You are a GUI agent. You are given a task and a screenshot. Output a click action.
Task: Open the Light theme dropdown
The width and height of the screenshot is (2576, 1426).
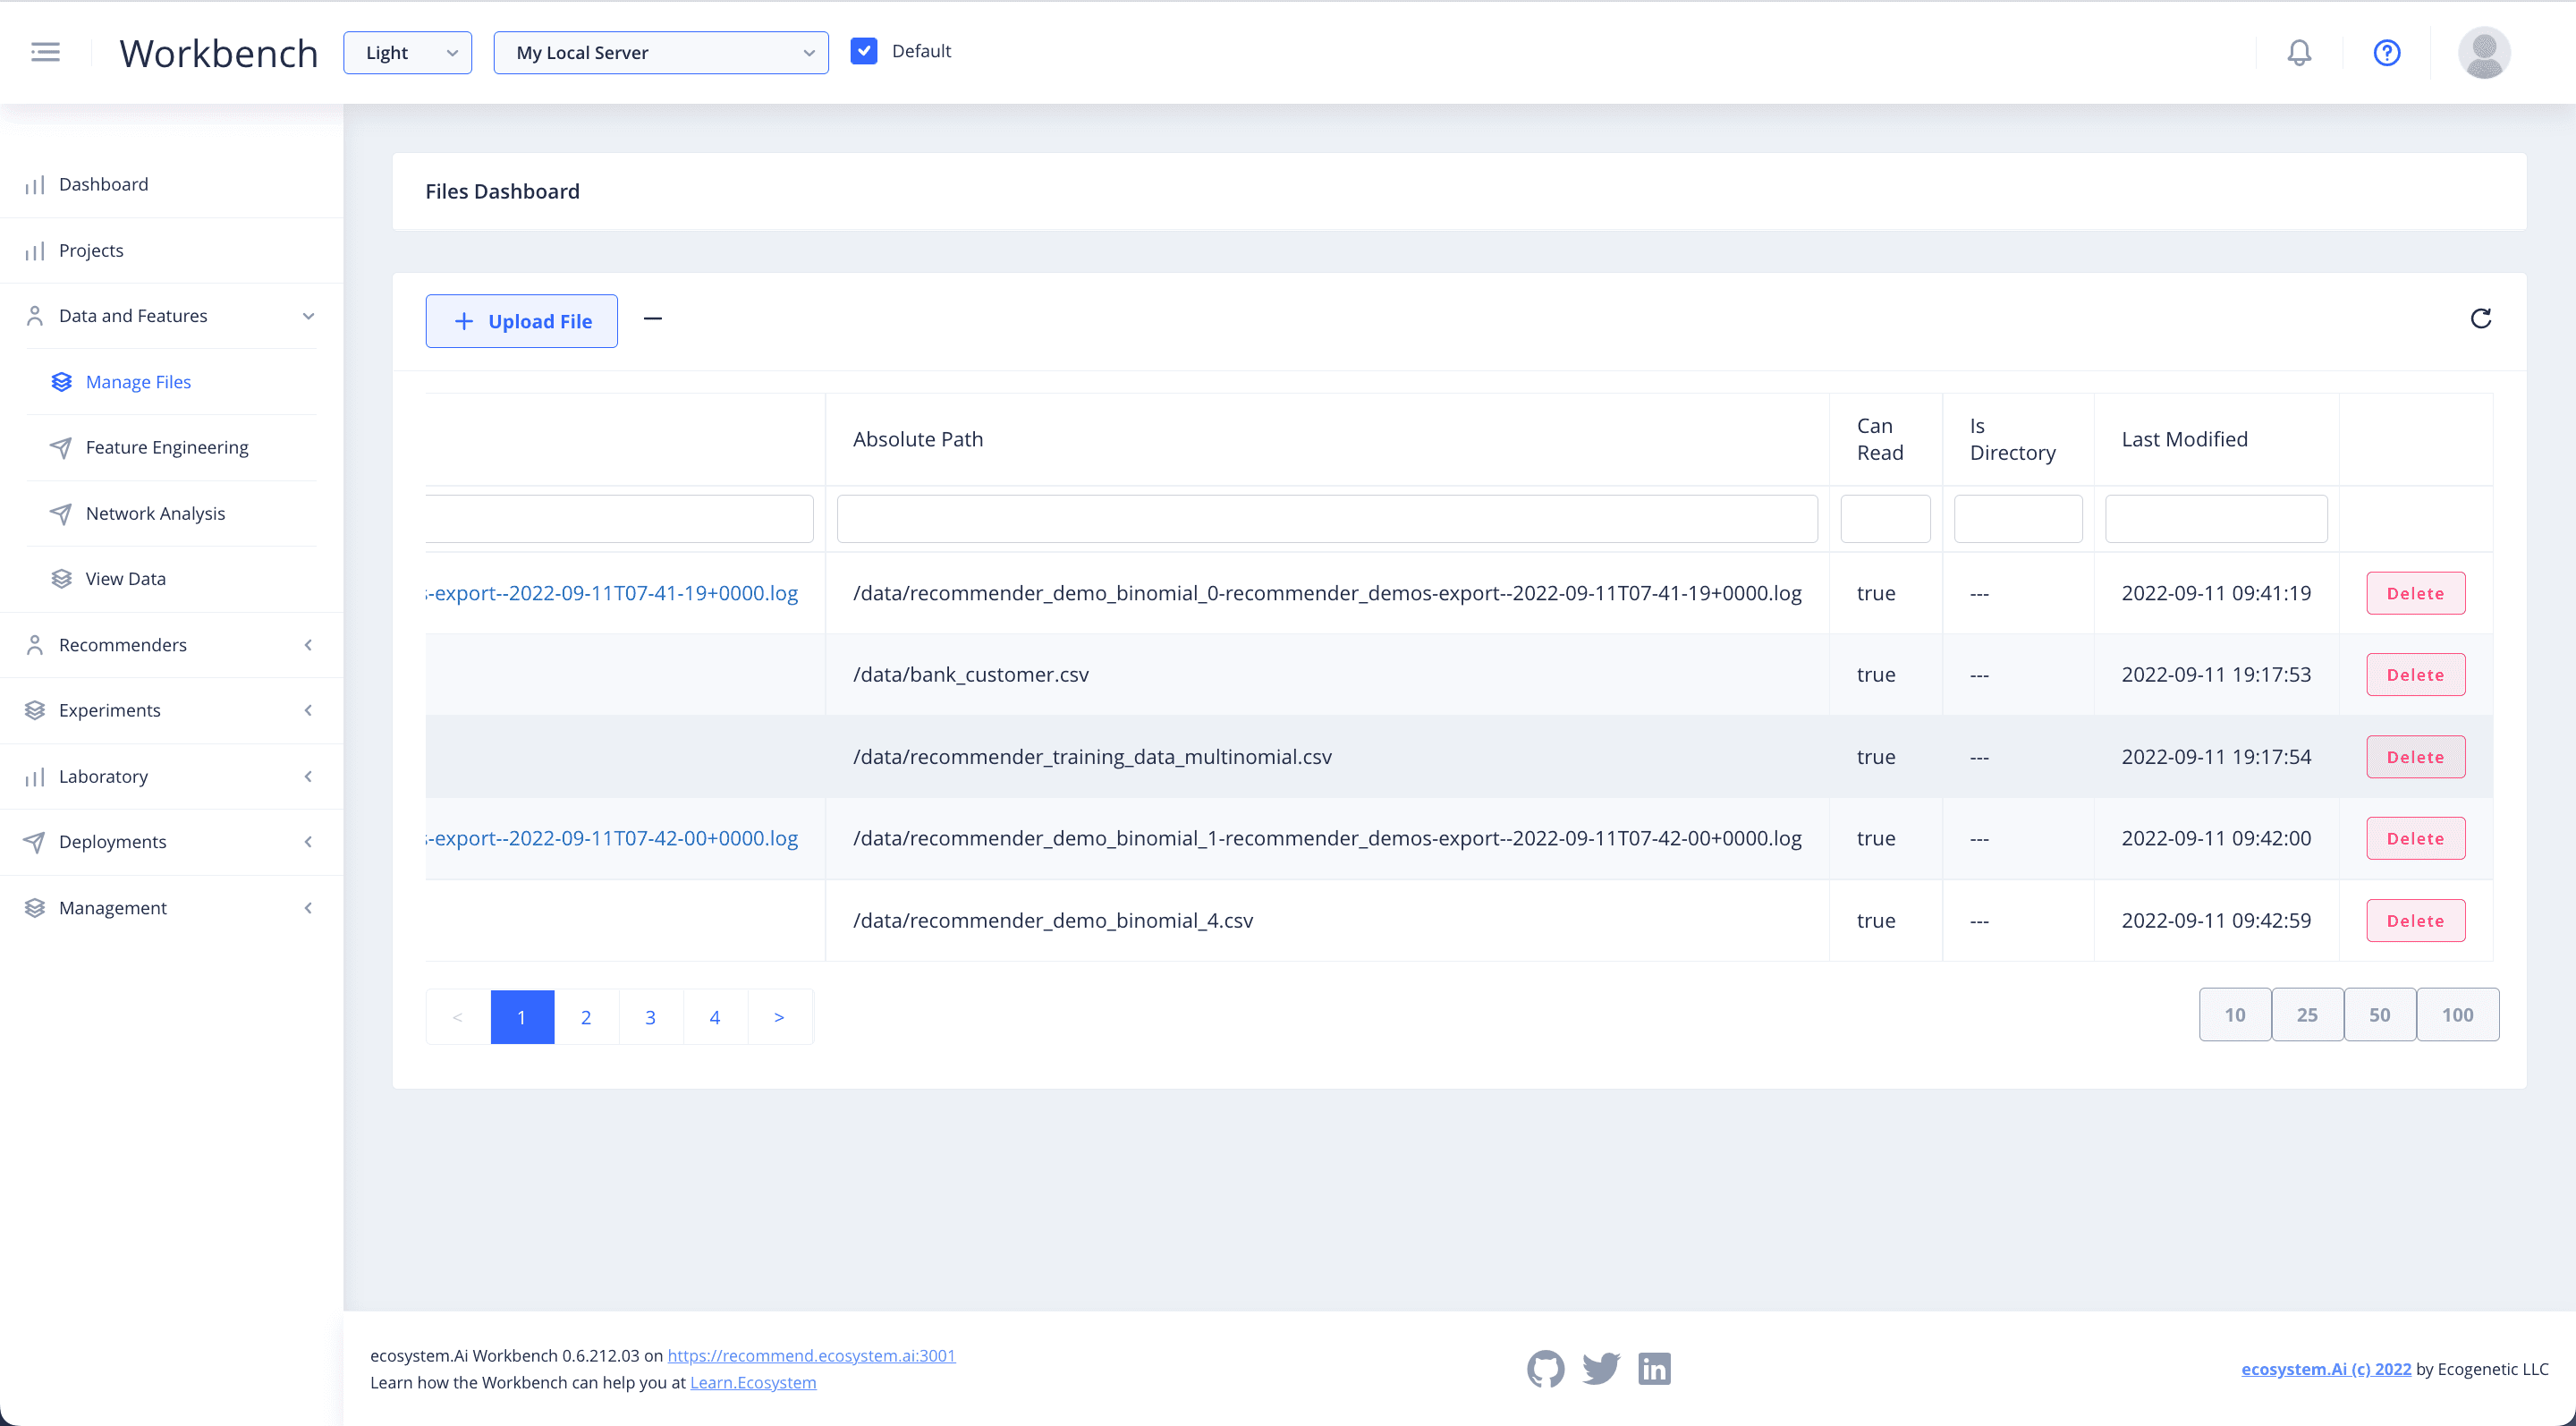(407, 53)
